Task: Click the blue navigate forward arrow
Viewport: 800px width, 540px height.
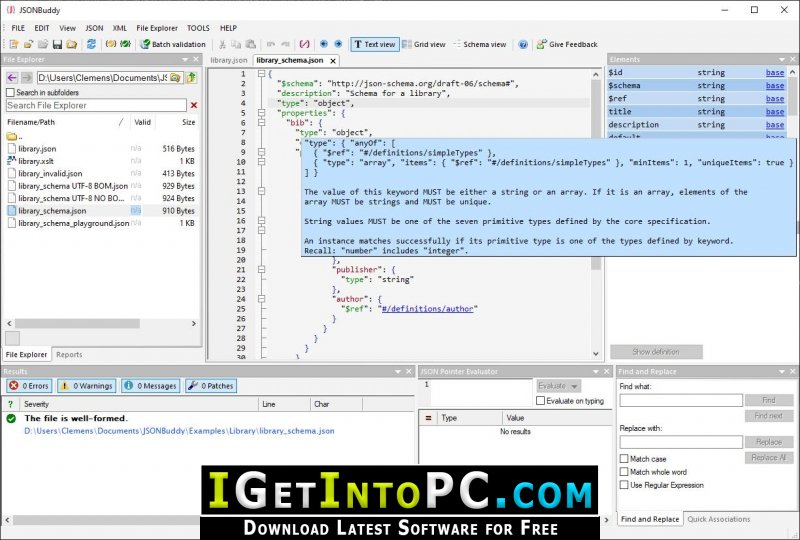Action: tap(338, 44)
